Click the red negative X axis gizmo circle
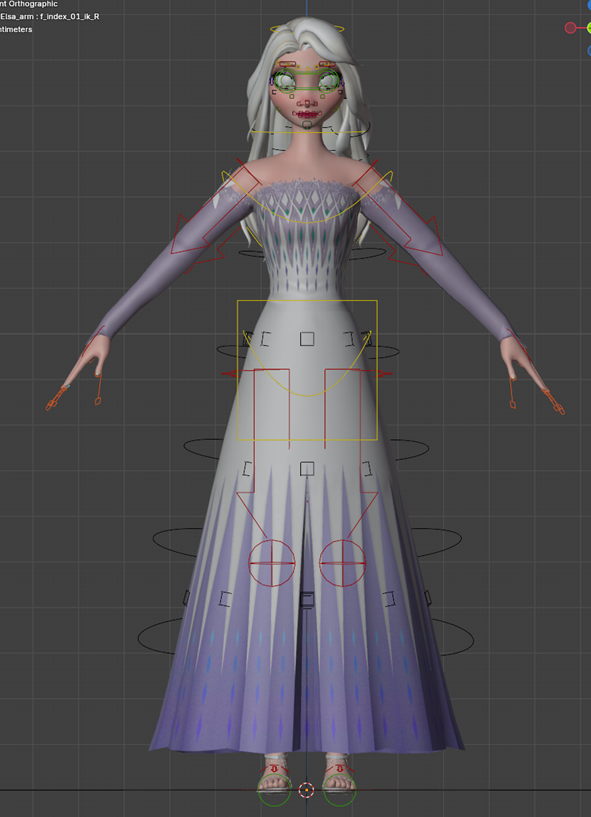591x817 pixels. (x=571, y=28)
